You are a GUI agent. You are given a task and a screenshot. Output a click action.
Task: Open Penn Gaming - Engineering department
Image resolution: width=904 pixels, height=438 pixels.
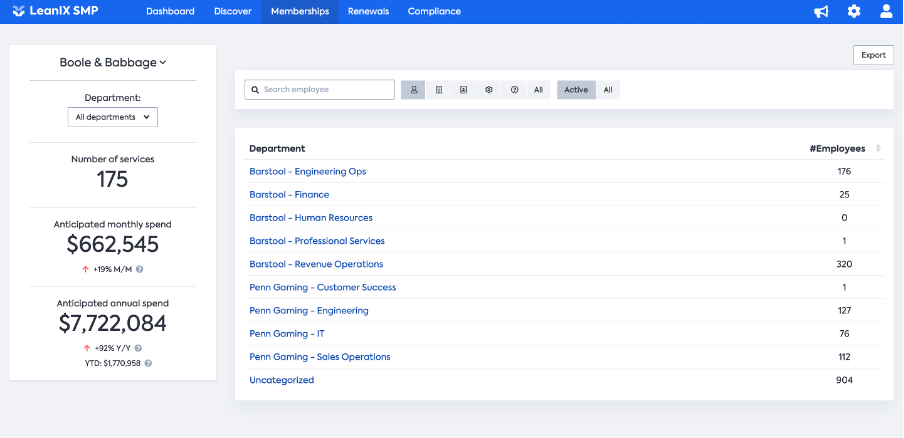(x=308, y=311)
